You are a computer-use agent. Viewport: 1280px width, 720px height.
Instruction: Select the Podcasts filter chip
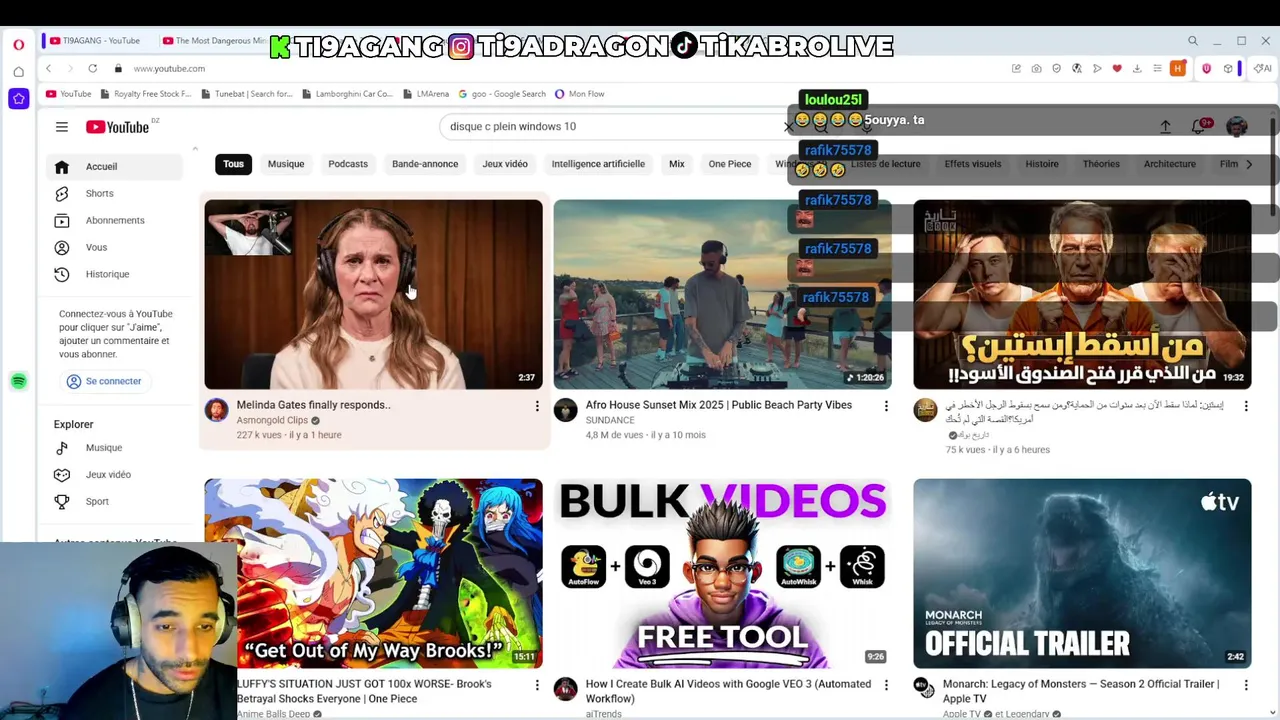pos(348,164)
